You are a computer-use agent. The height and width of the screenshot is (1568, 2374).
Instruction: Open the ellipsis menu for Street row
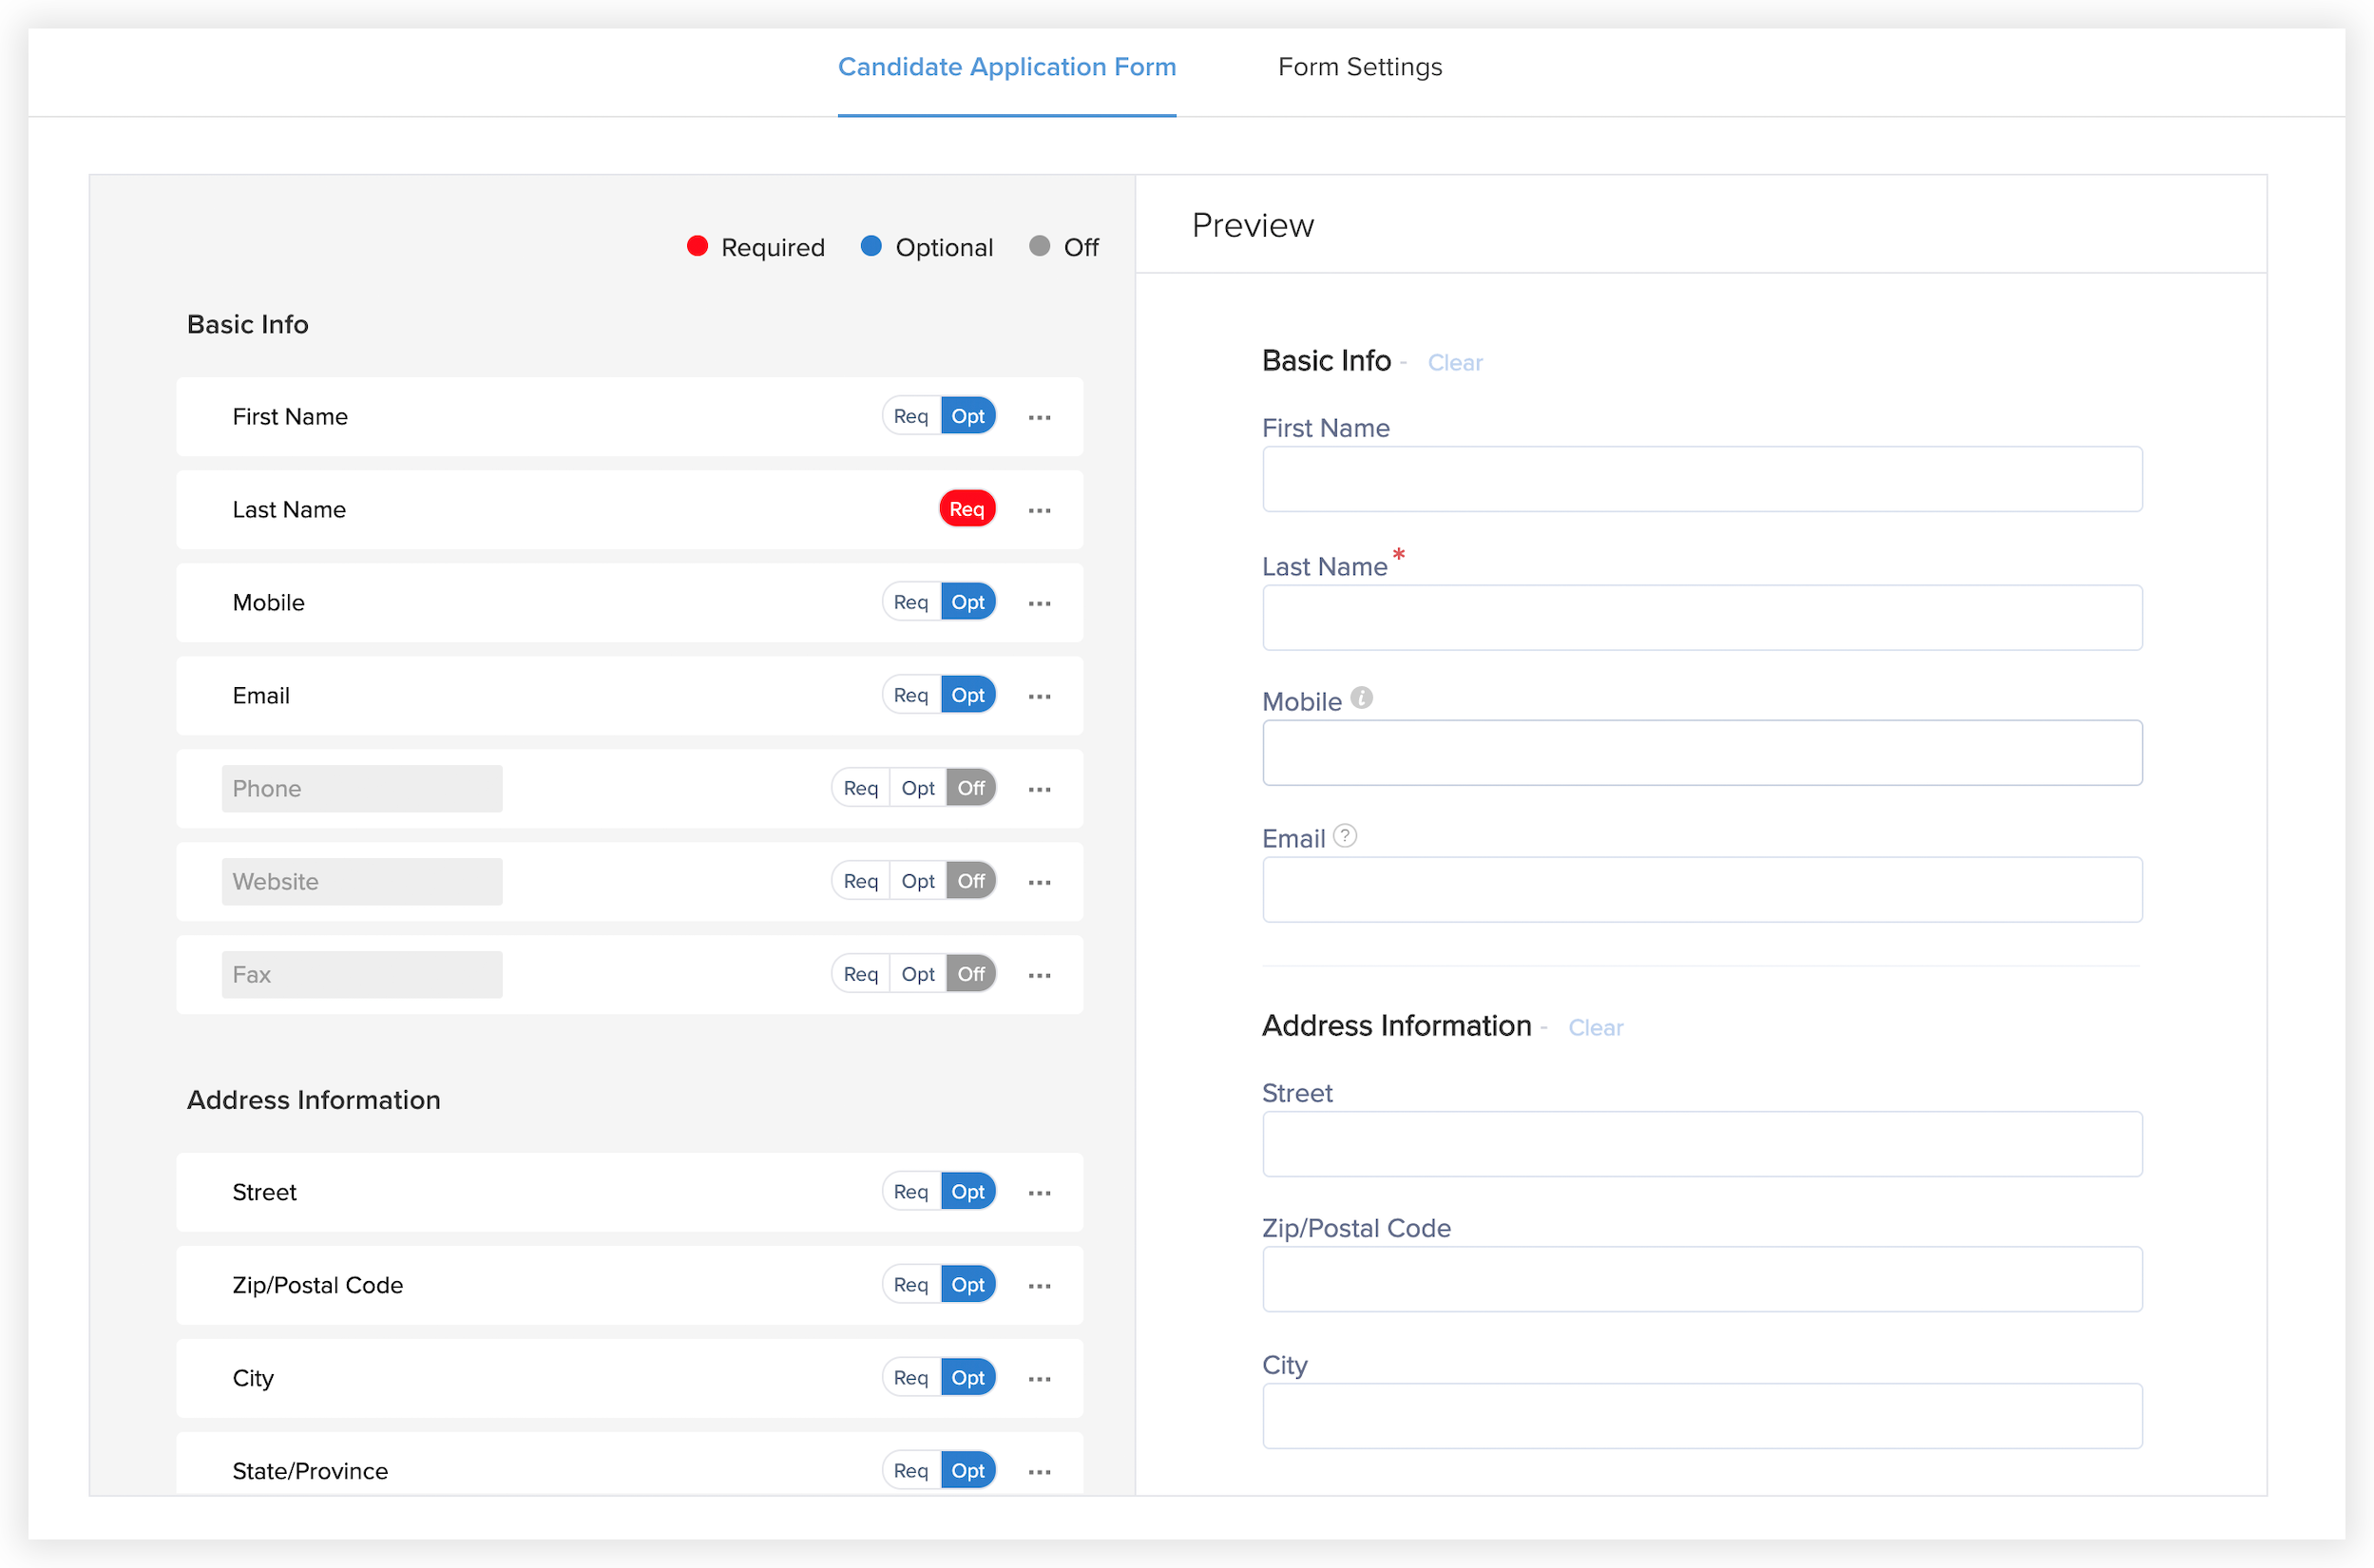pyautogui.click(x=1039, y=1193)
